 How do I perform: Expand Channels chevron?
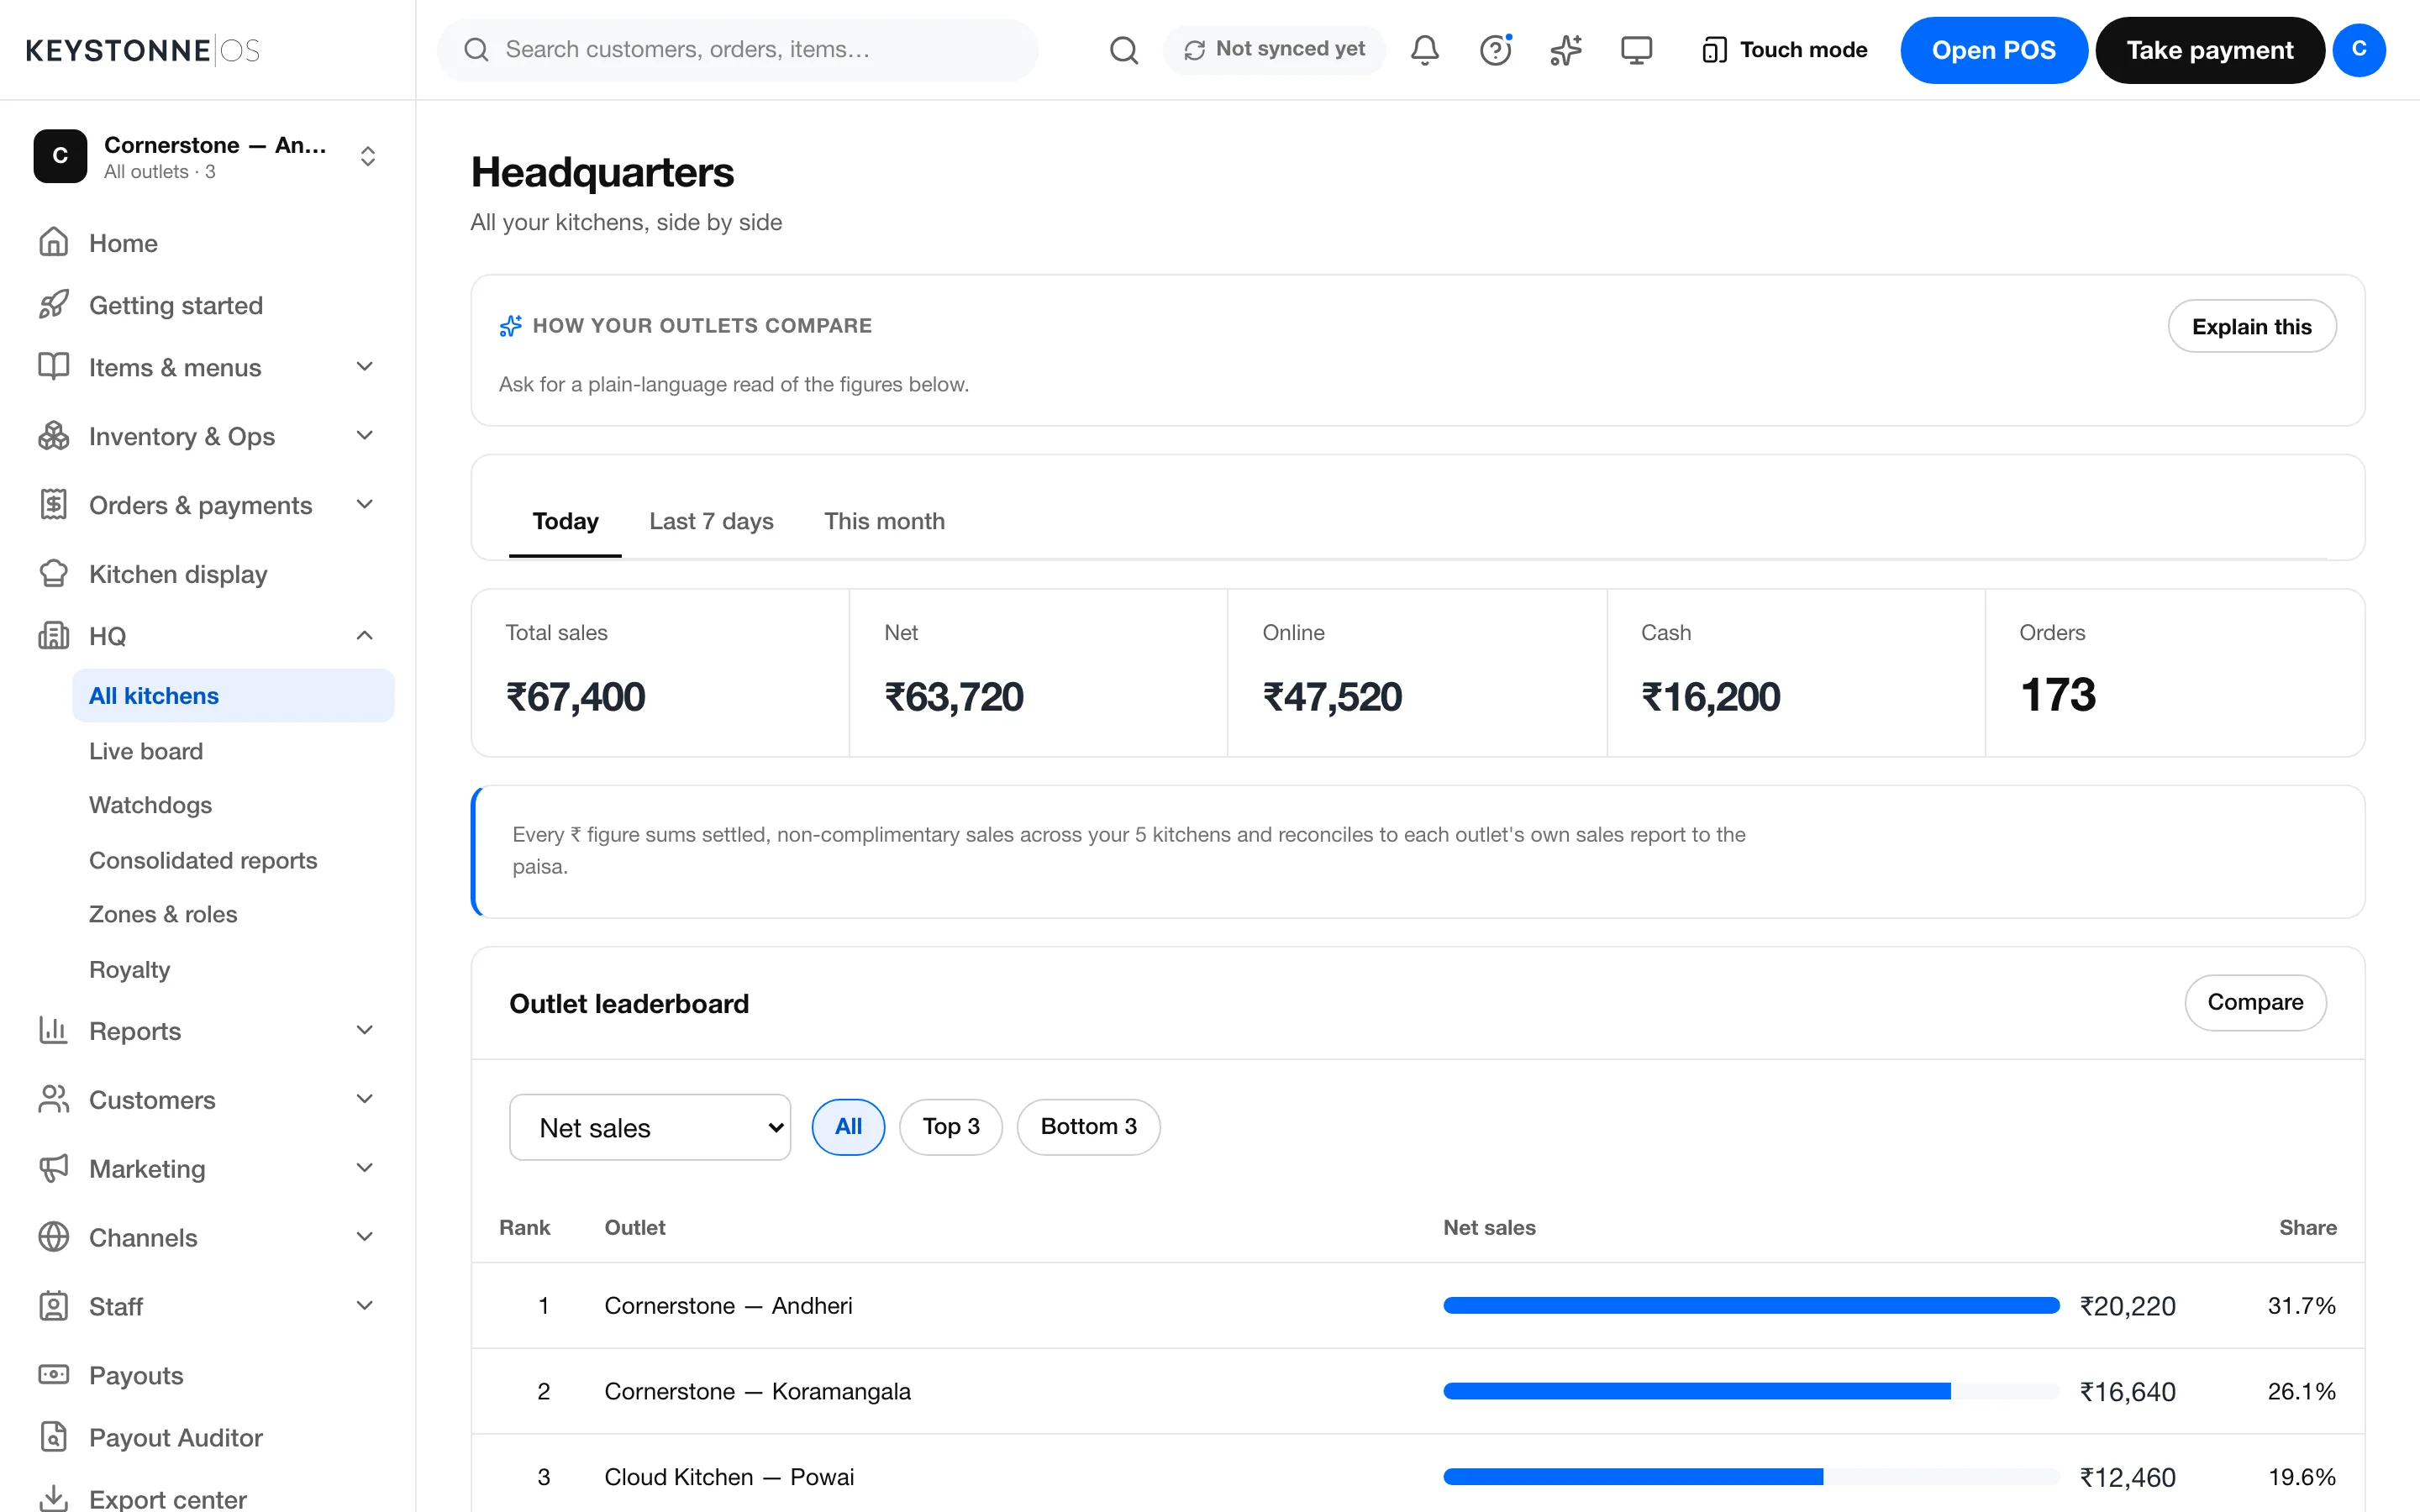coord(365,1238)
